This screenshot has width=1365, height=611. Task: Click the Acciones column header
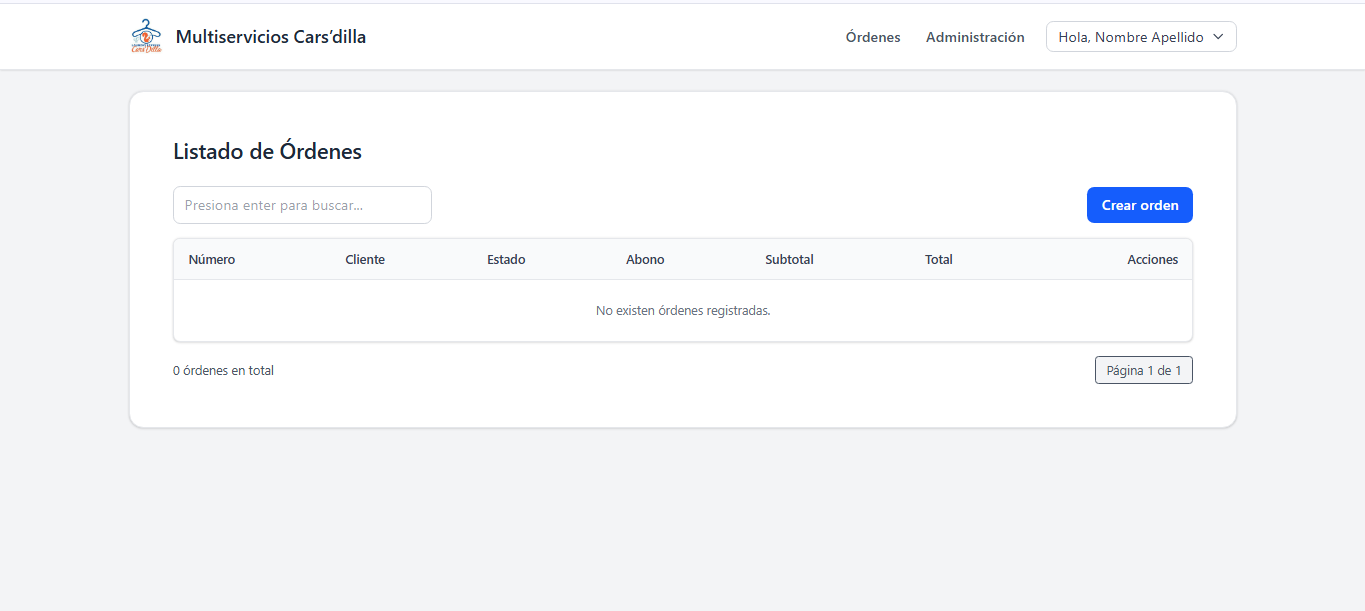pyautogui.click(x=1153, y=259)
